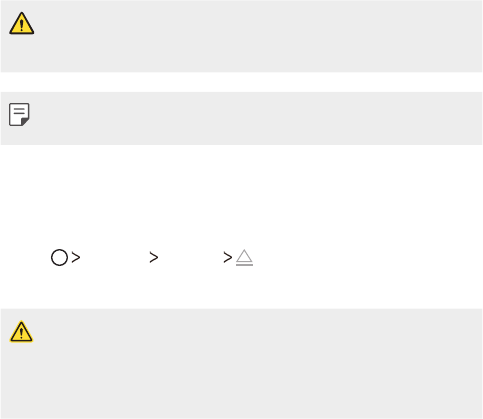This screenshot has height=419, width=483.
Task: Click the exclamation mark in the bottom caution icon
Action: click(21, 333)
